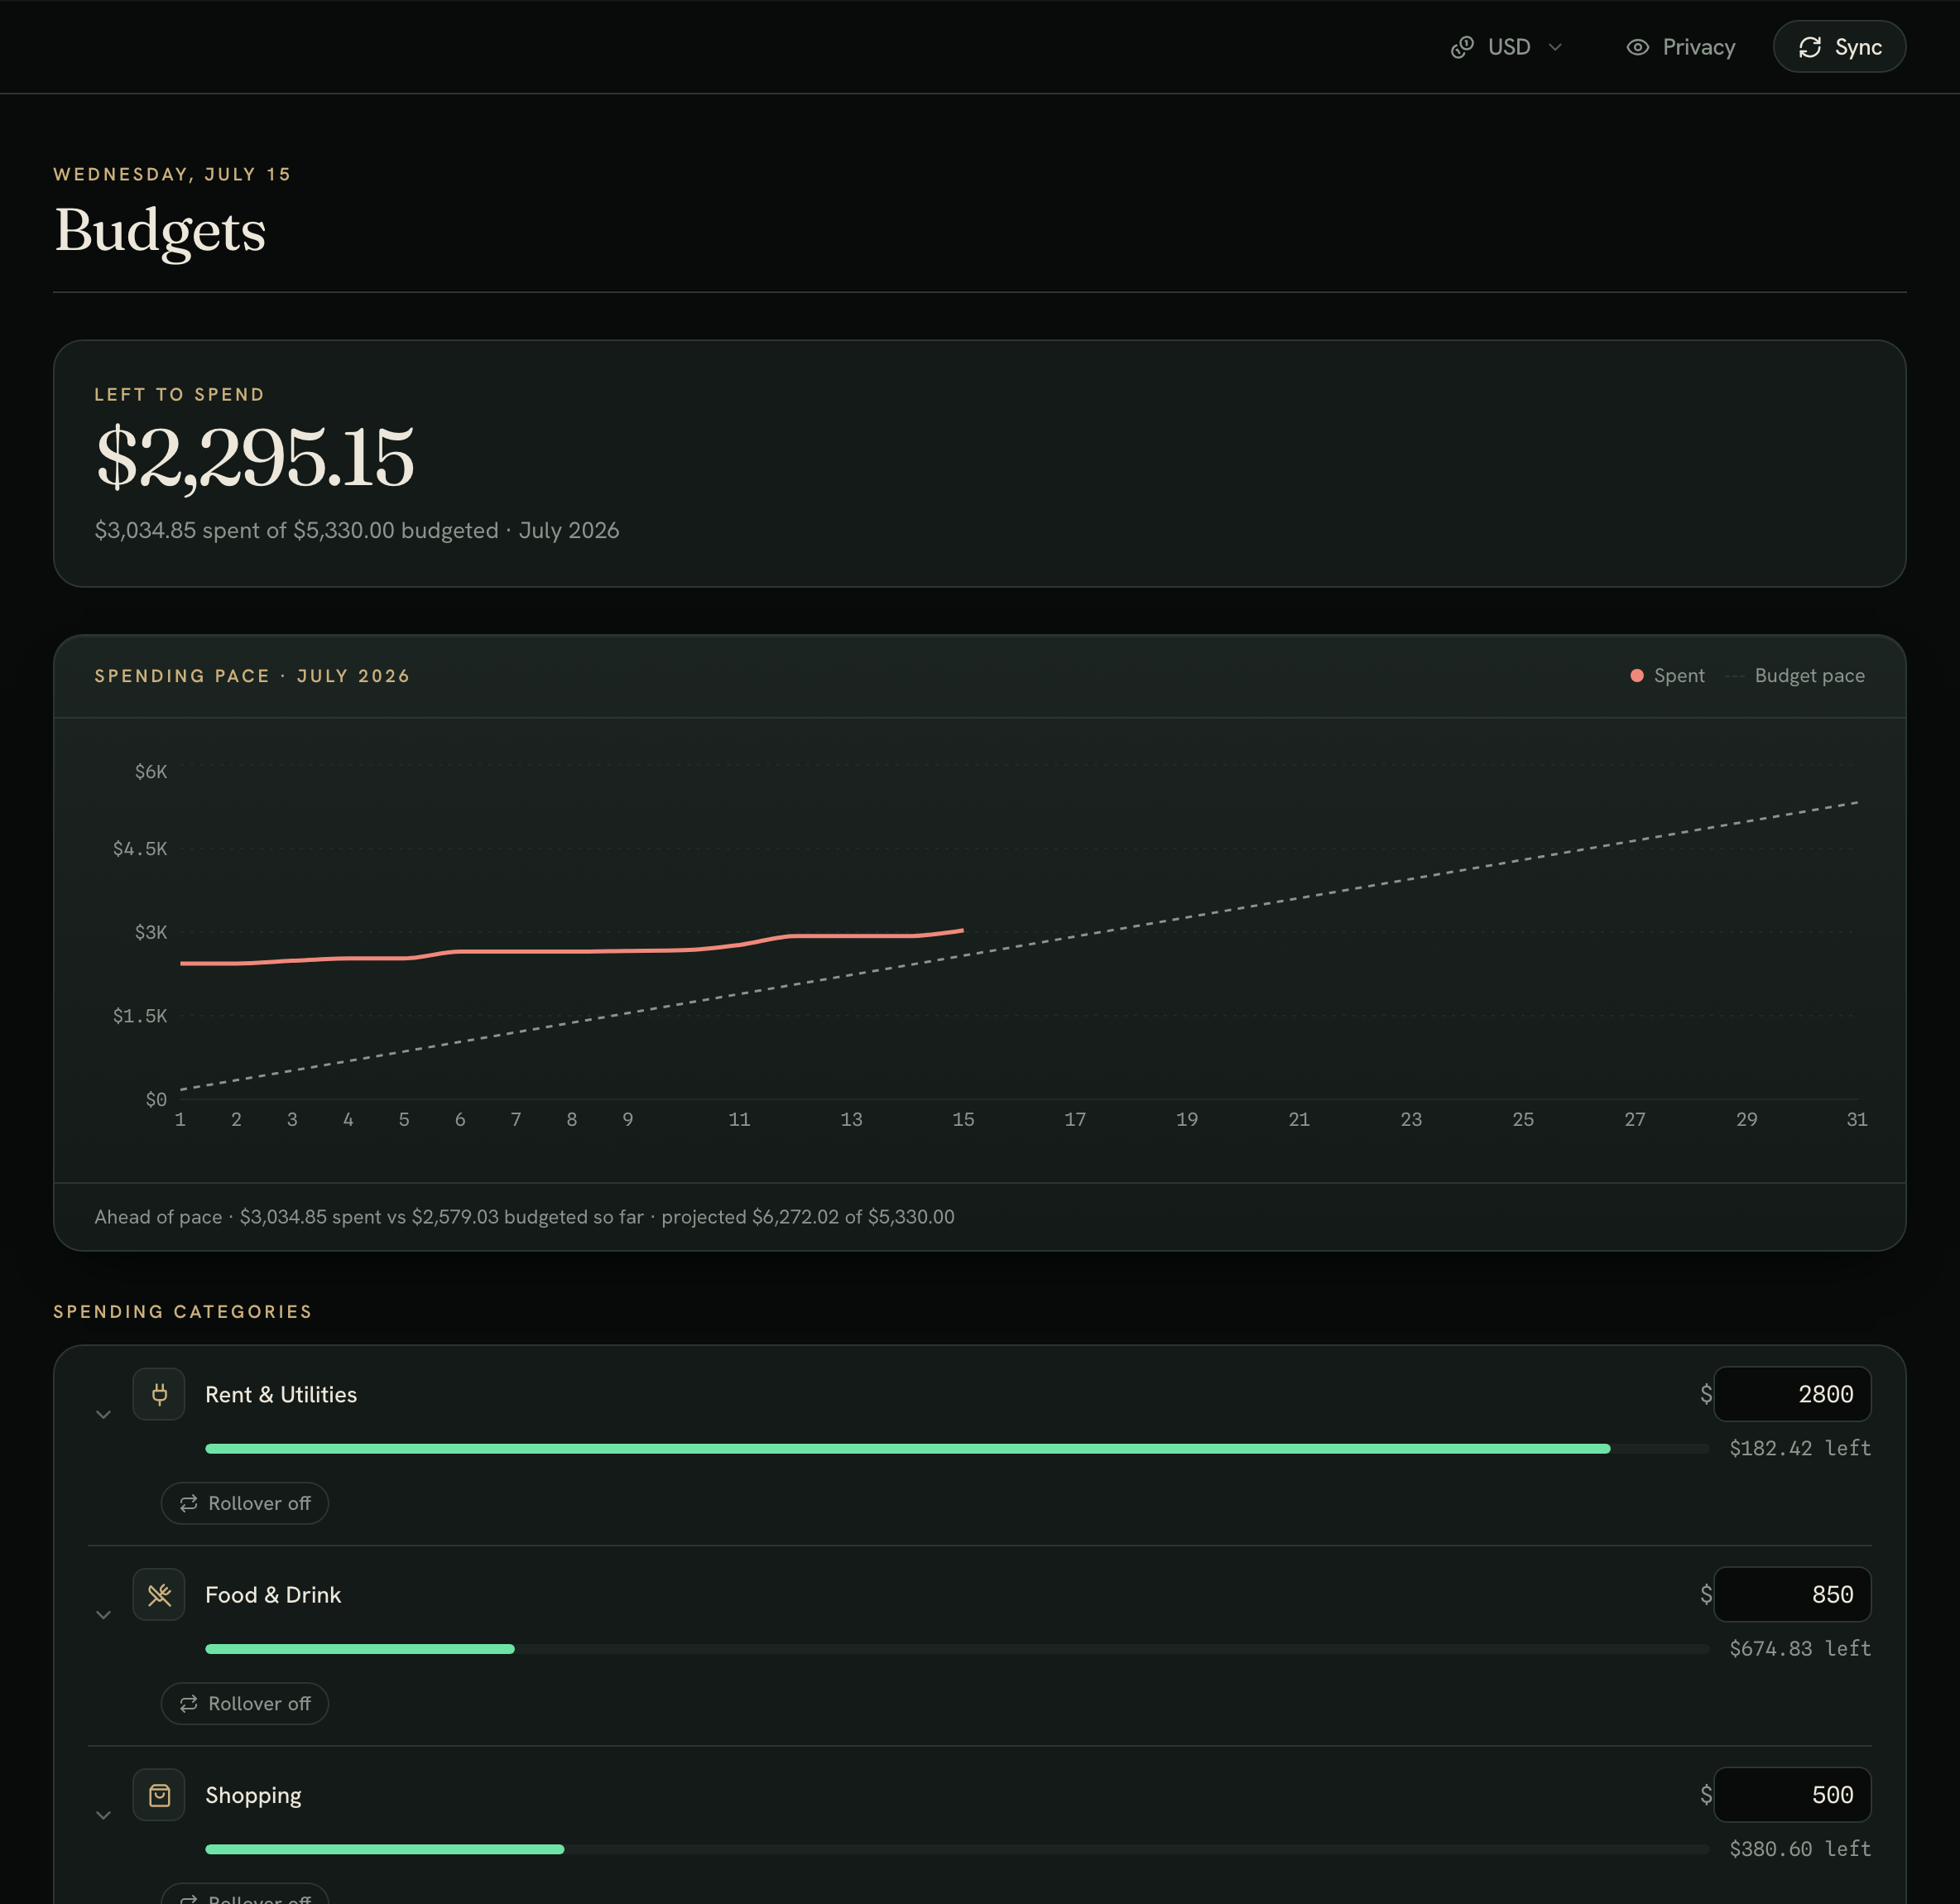The height and width of the screenshot is (1904, 1960).
Task: Click the coins icon beside USD
Action: click(x=1462, y=47)
